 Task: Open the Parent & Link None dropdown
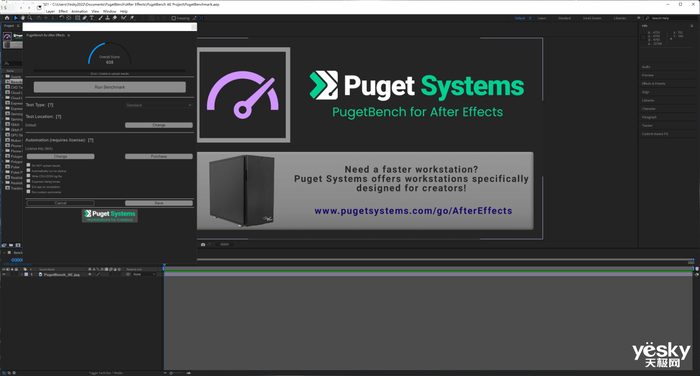coord(144,274)
